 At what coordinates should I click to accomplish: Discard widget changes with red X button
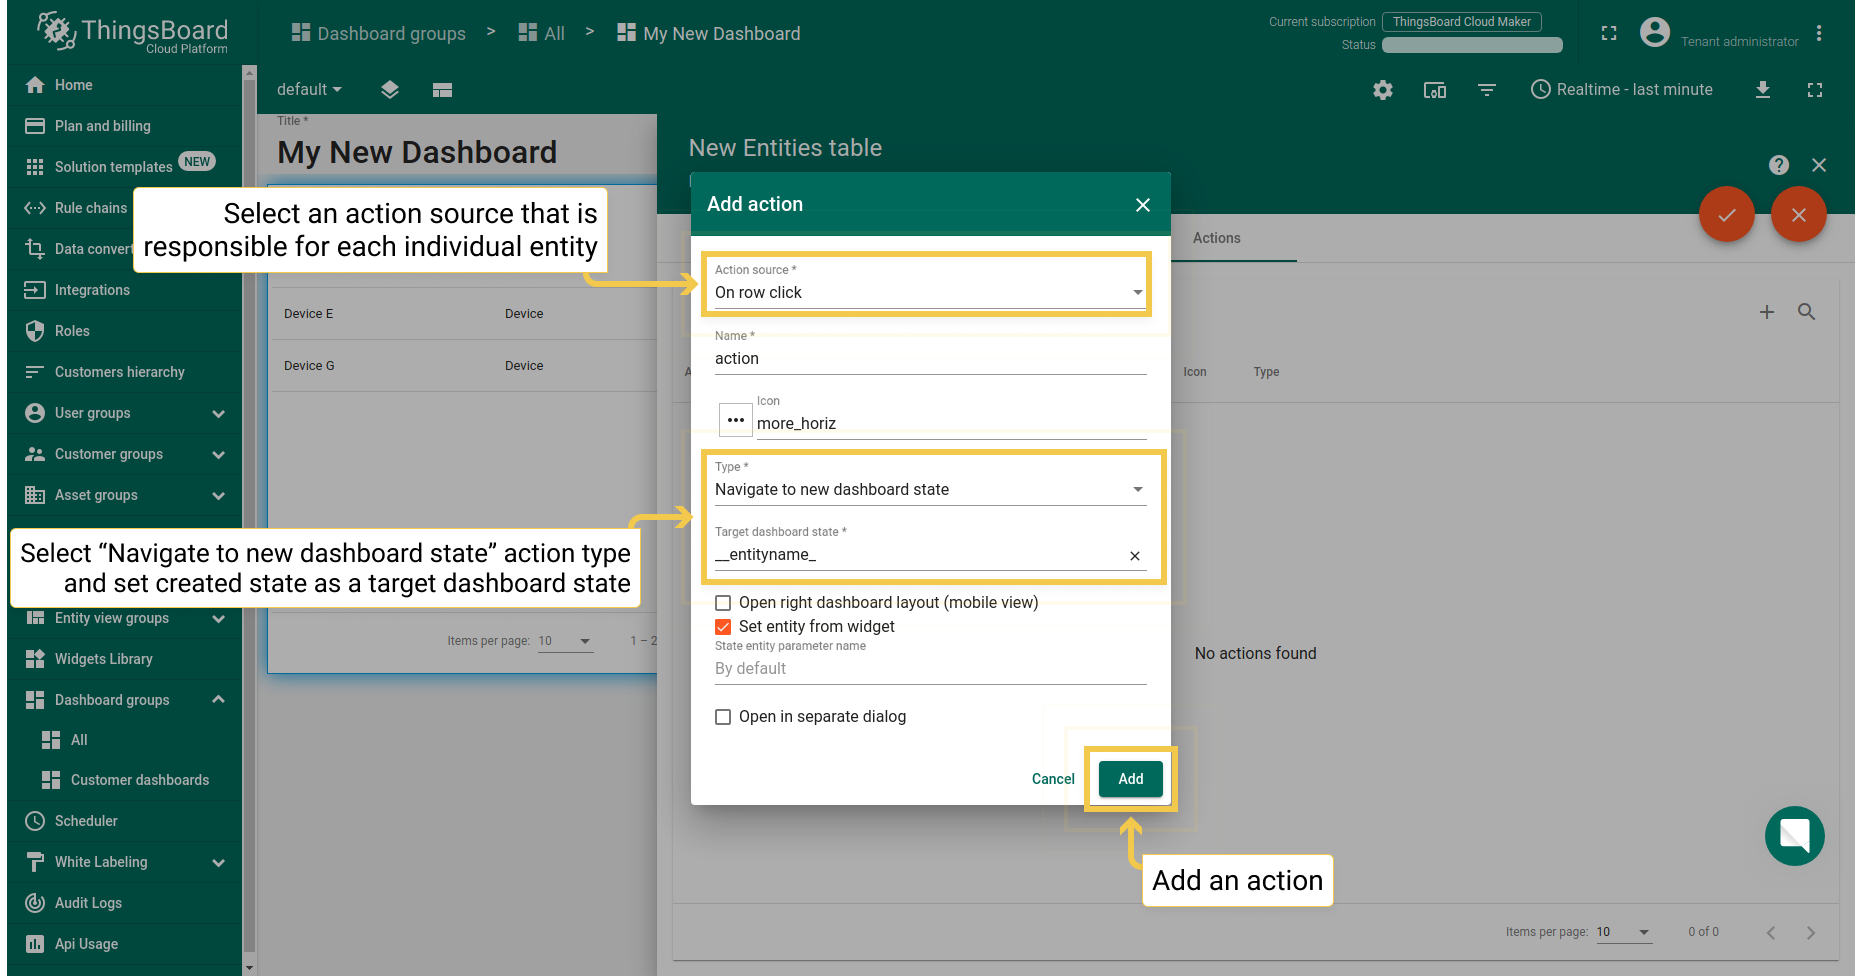[x=1799, y=214]
